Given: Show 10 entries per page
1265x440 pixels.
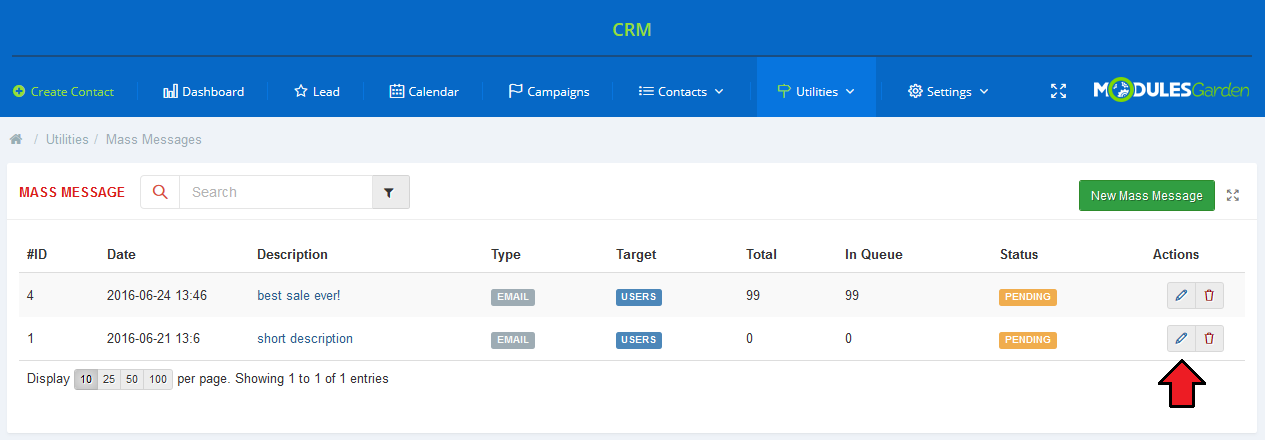Looking at the screenshot, I should pos(86,379).
